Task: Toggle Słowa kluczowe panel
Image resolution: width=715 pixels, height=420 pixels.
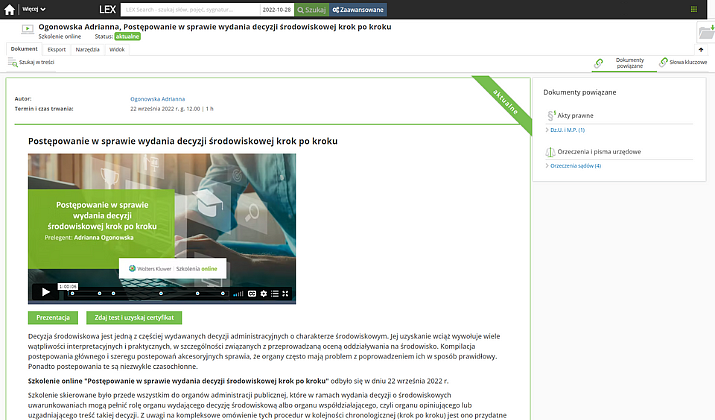Action: pyautogui.click(x=685, y=63)
